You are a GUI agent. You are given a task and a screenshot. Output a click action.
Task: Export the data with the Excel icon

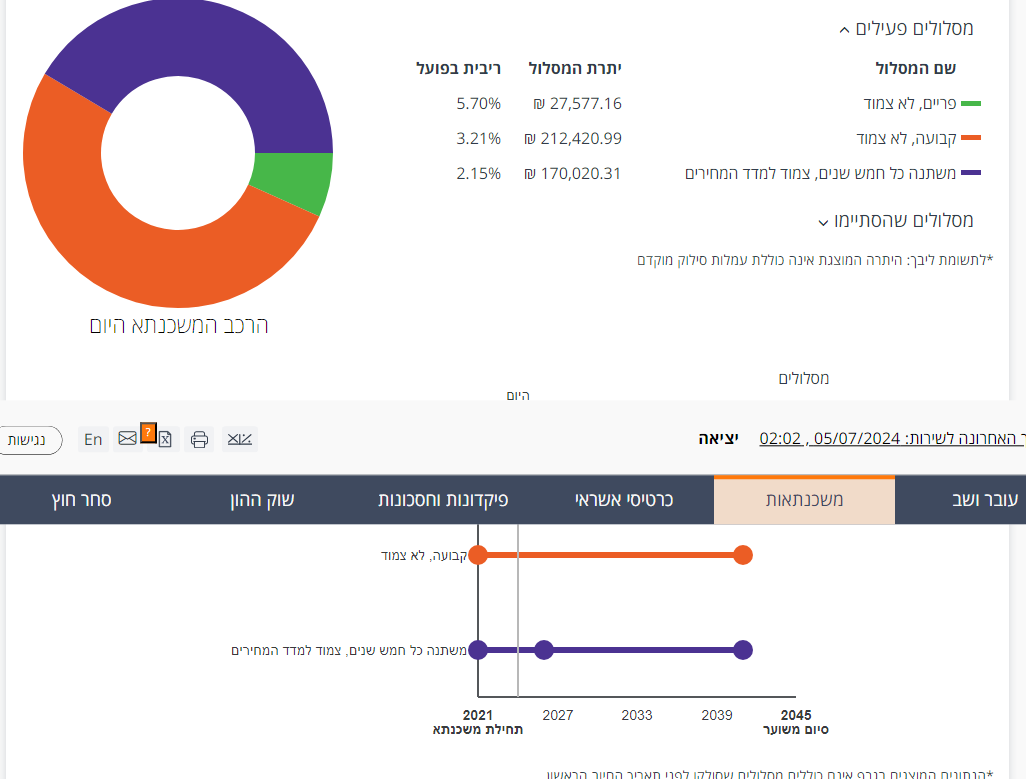pyautogui.click(x=166, y=440)
